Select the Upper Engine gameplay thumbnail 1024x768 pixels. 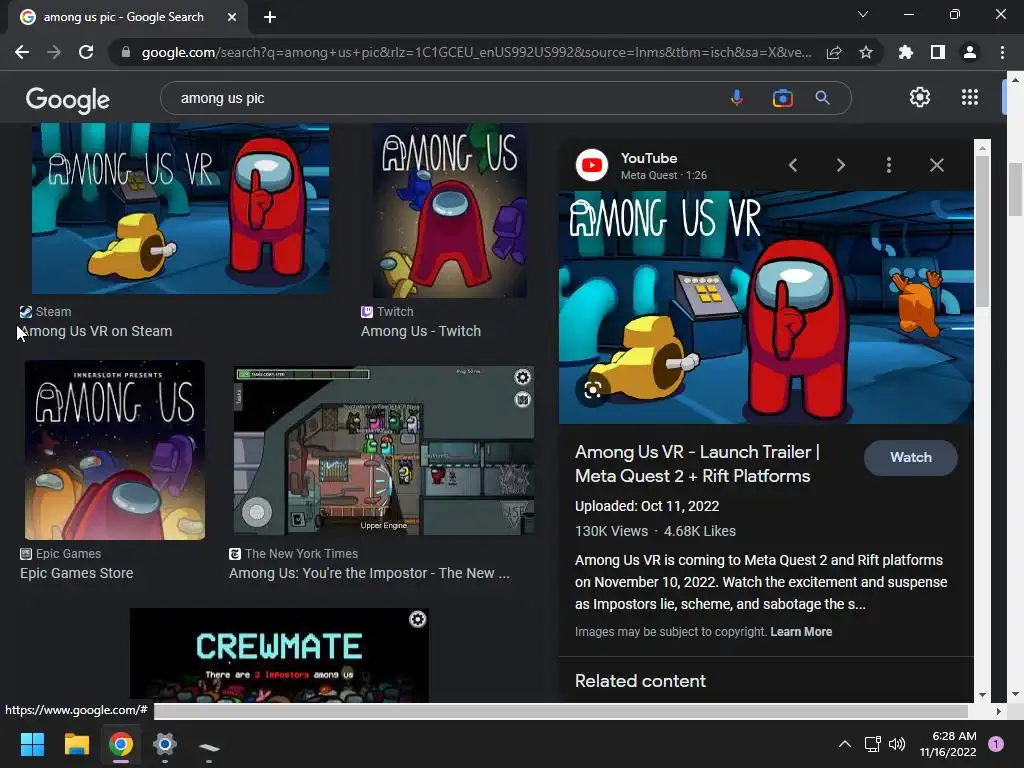[x=384, y=451]
